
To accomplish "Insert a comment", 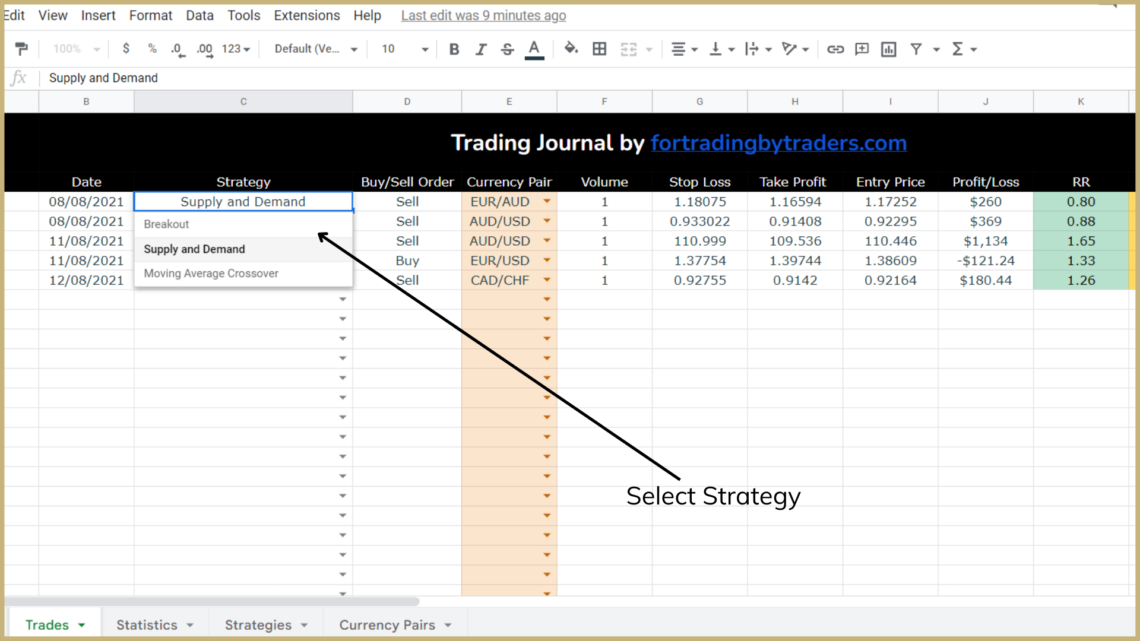I will point(861,48).
